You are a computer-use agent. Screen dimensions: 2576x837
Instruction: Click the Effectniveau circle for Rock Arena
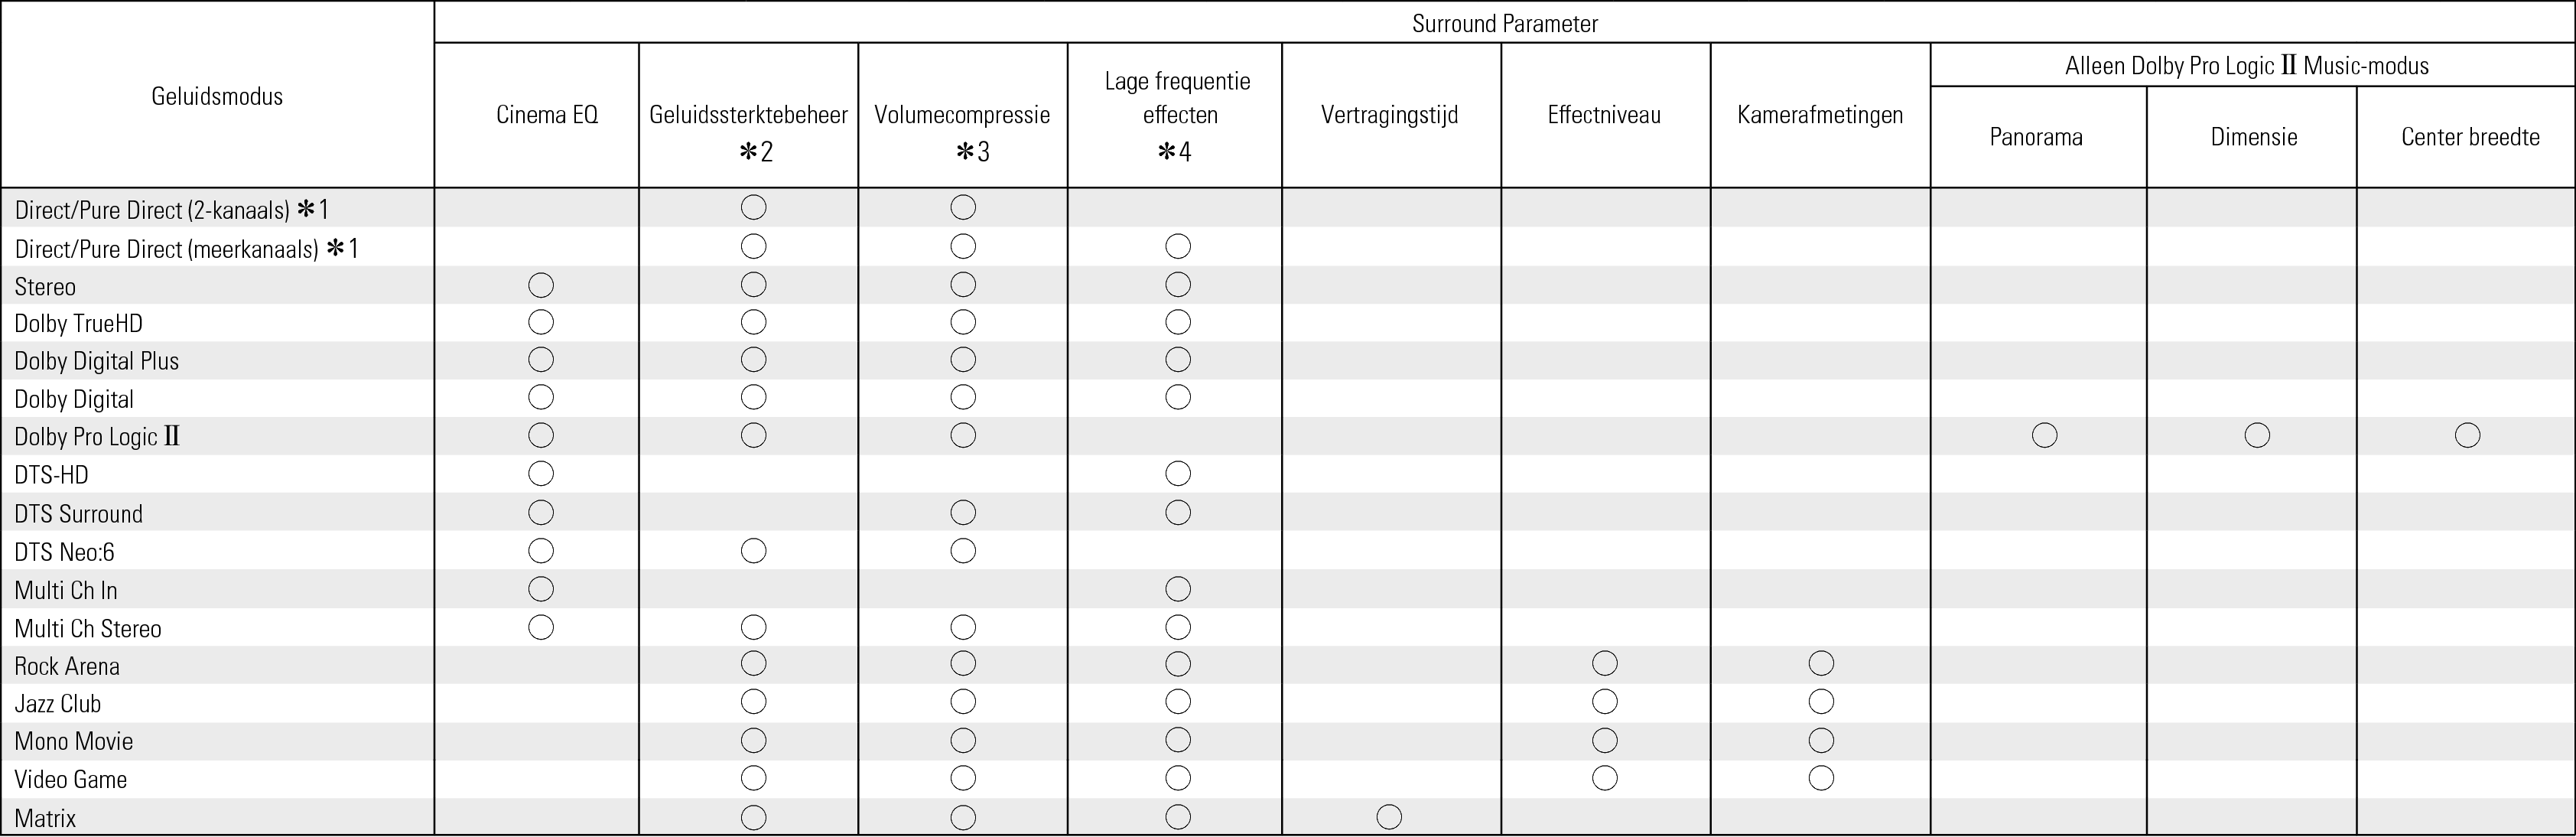(1604, 663)
